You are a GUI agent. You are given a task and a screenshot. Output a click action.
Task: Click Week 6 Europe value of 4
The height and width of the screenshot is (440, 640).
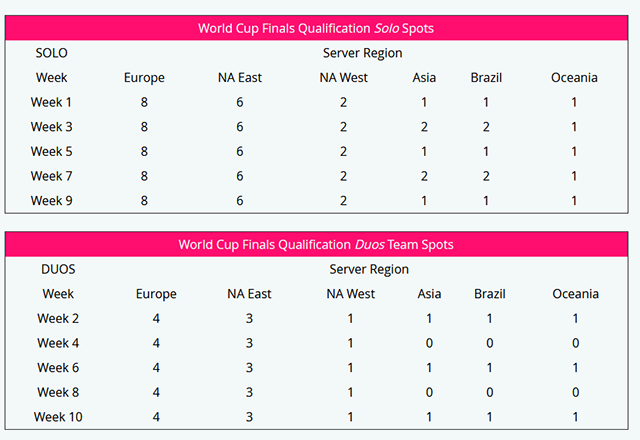point(156,368)
